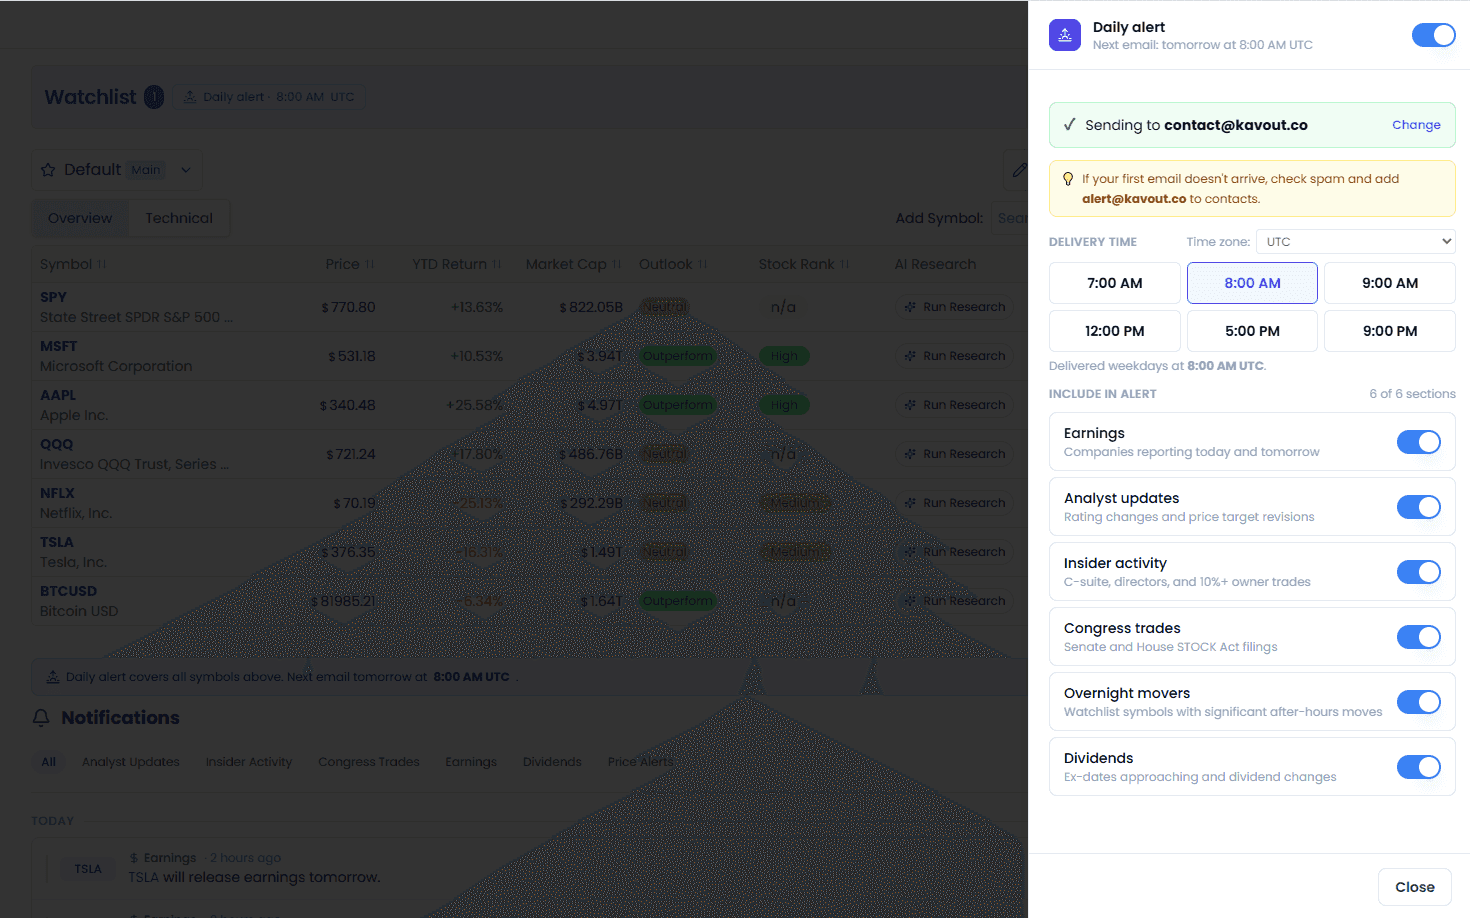The width and height of the screenshot is (1470, 918).
Task: Disable the Earnings alert section
Action: [1418, 442]
